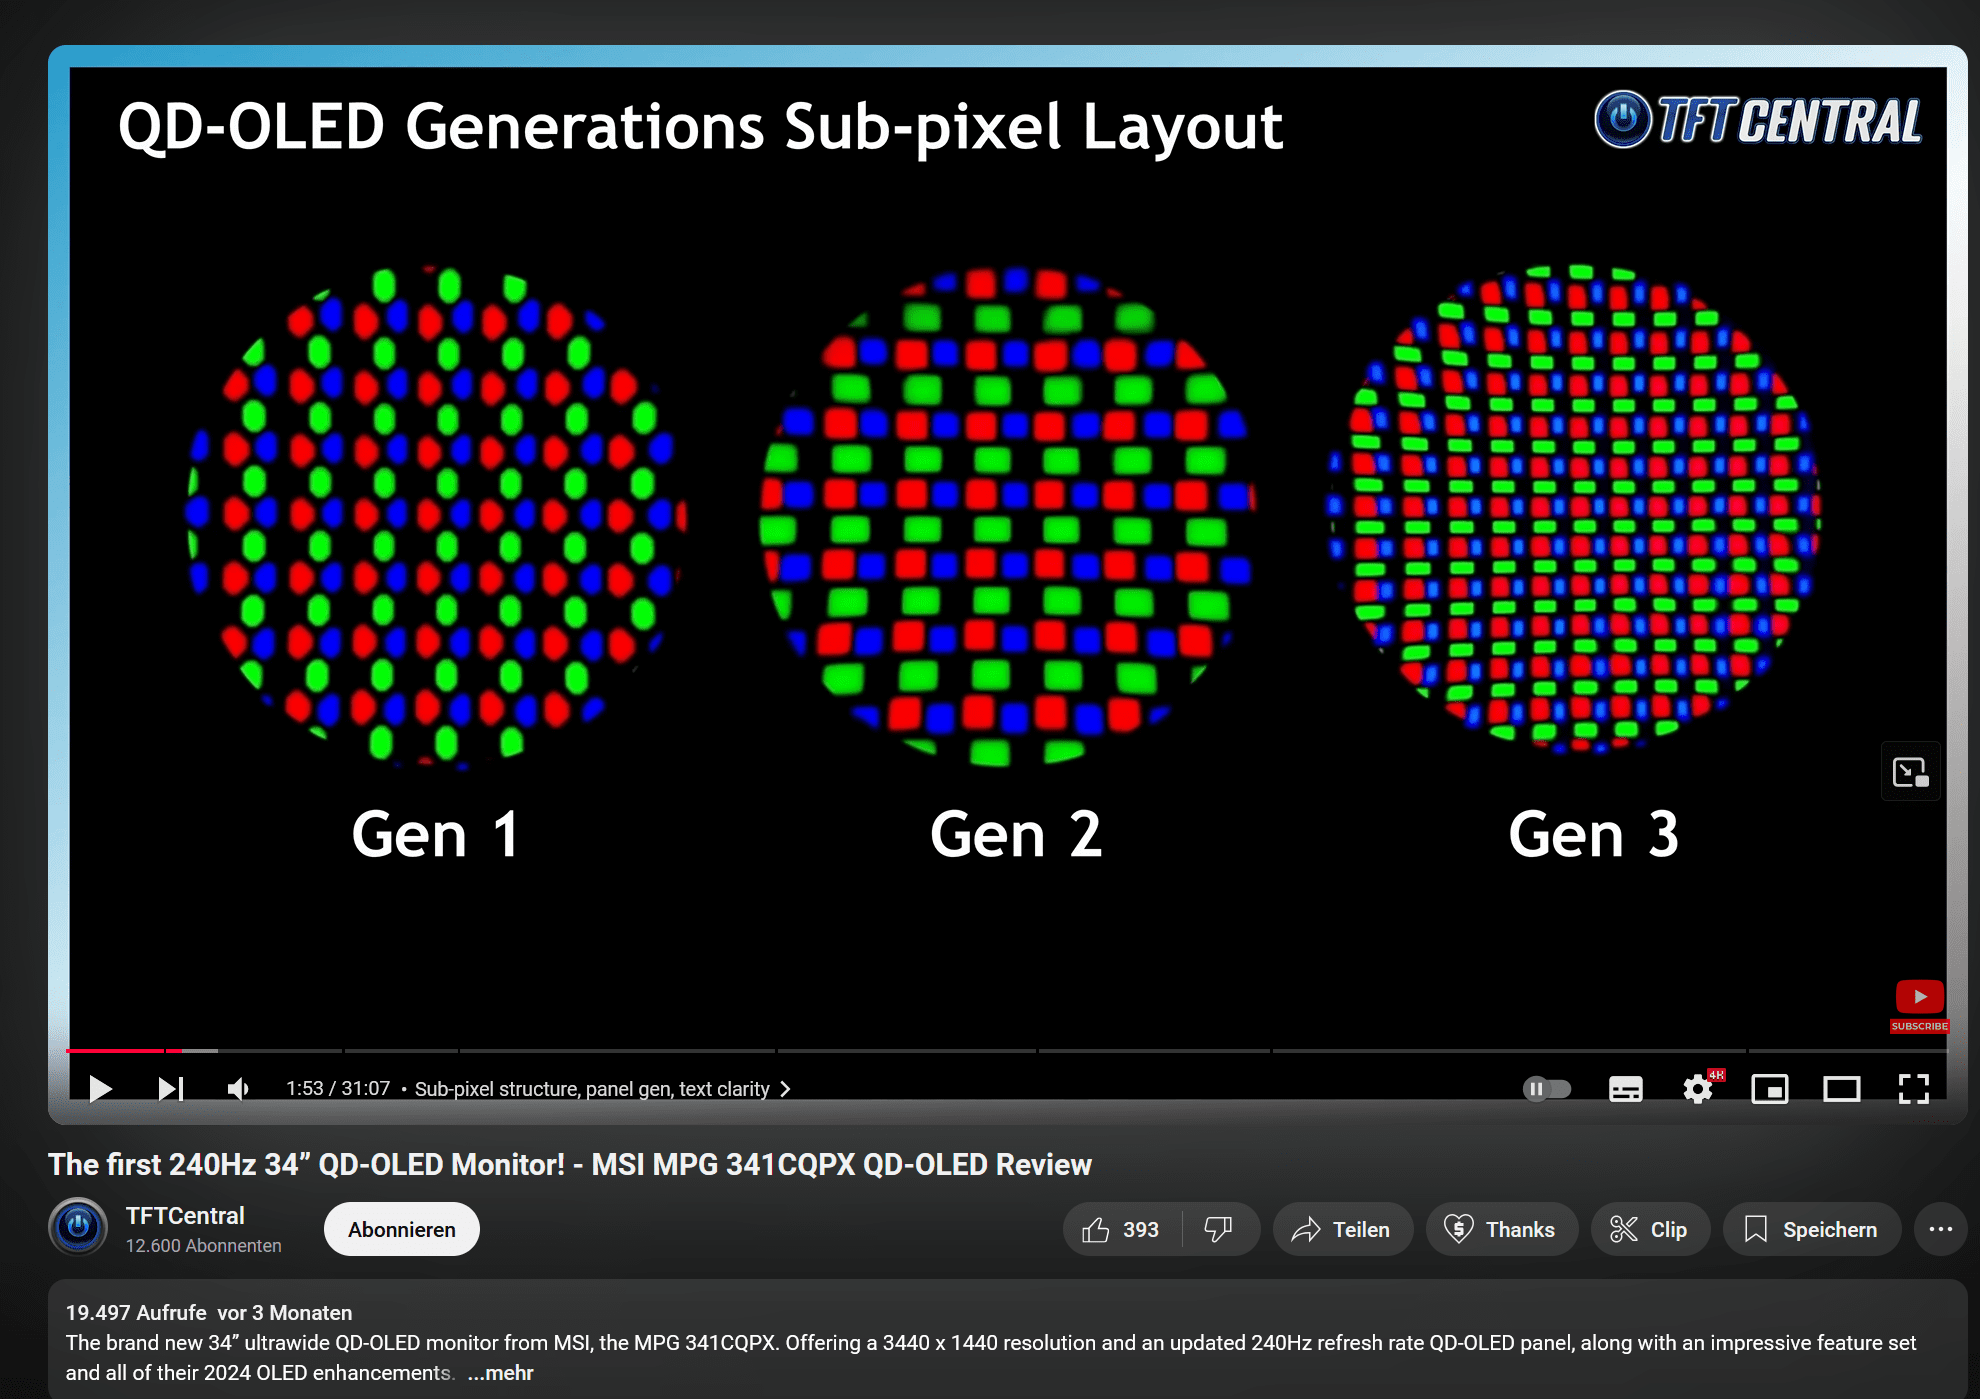Expand description with ...mehr
Image resolution: width=1980 pixels, height=1399 pixels.
tap(501, 1373)
